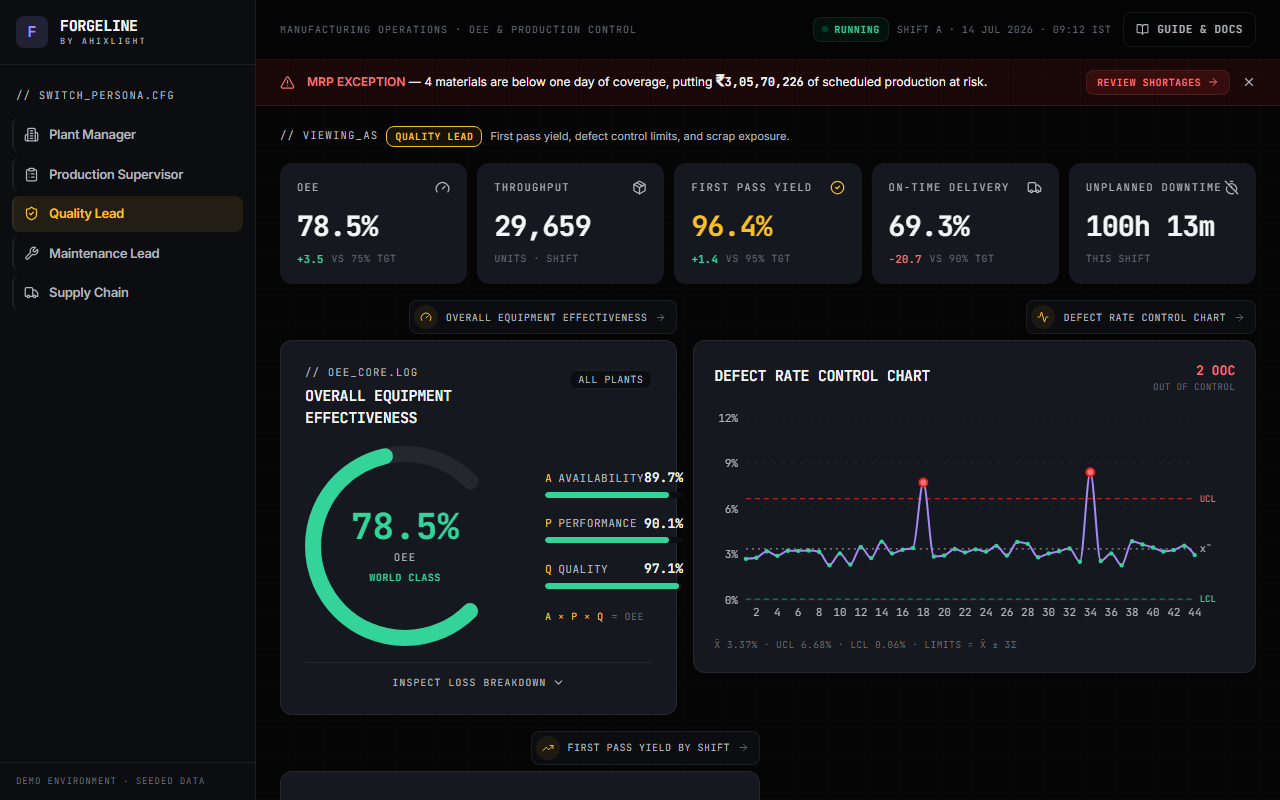Viewport: 1280px width, 800px height.
Task: Click the Availability 89.7% progress bar
Action: (x=612, y=494)
